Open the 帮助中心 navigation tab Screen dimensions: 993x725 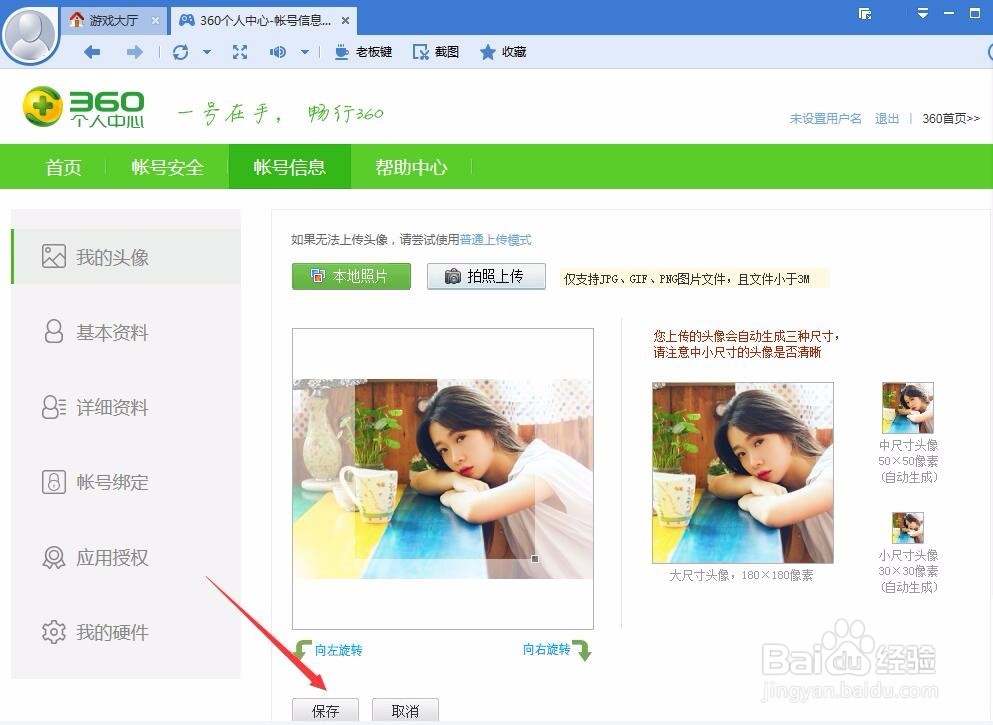tap(411, 167)
